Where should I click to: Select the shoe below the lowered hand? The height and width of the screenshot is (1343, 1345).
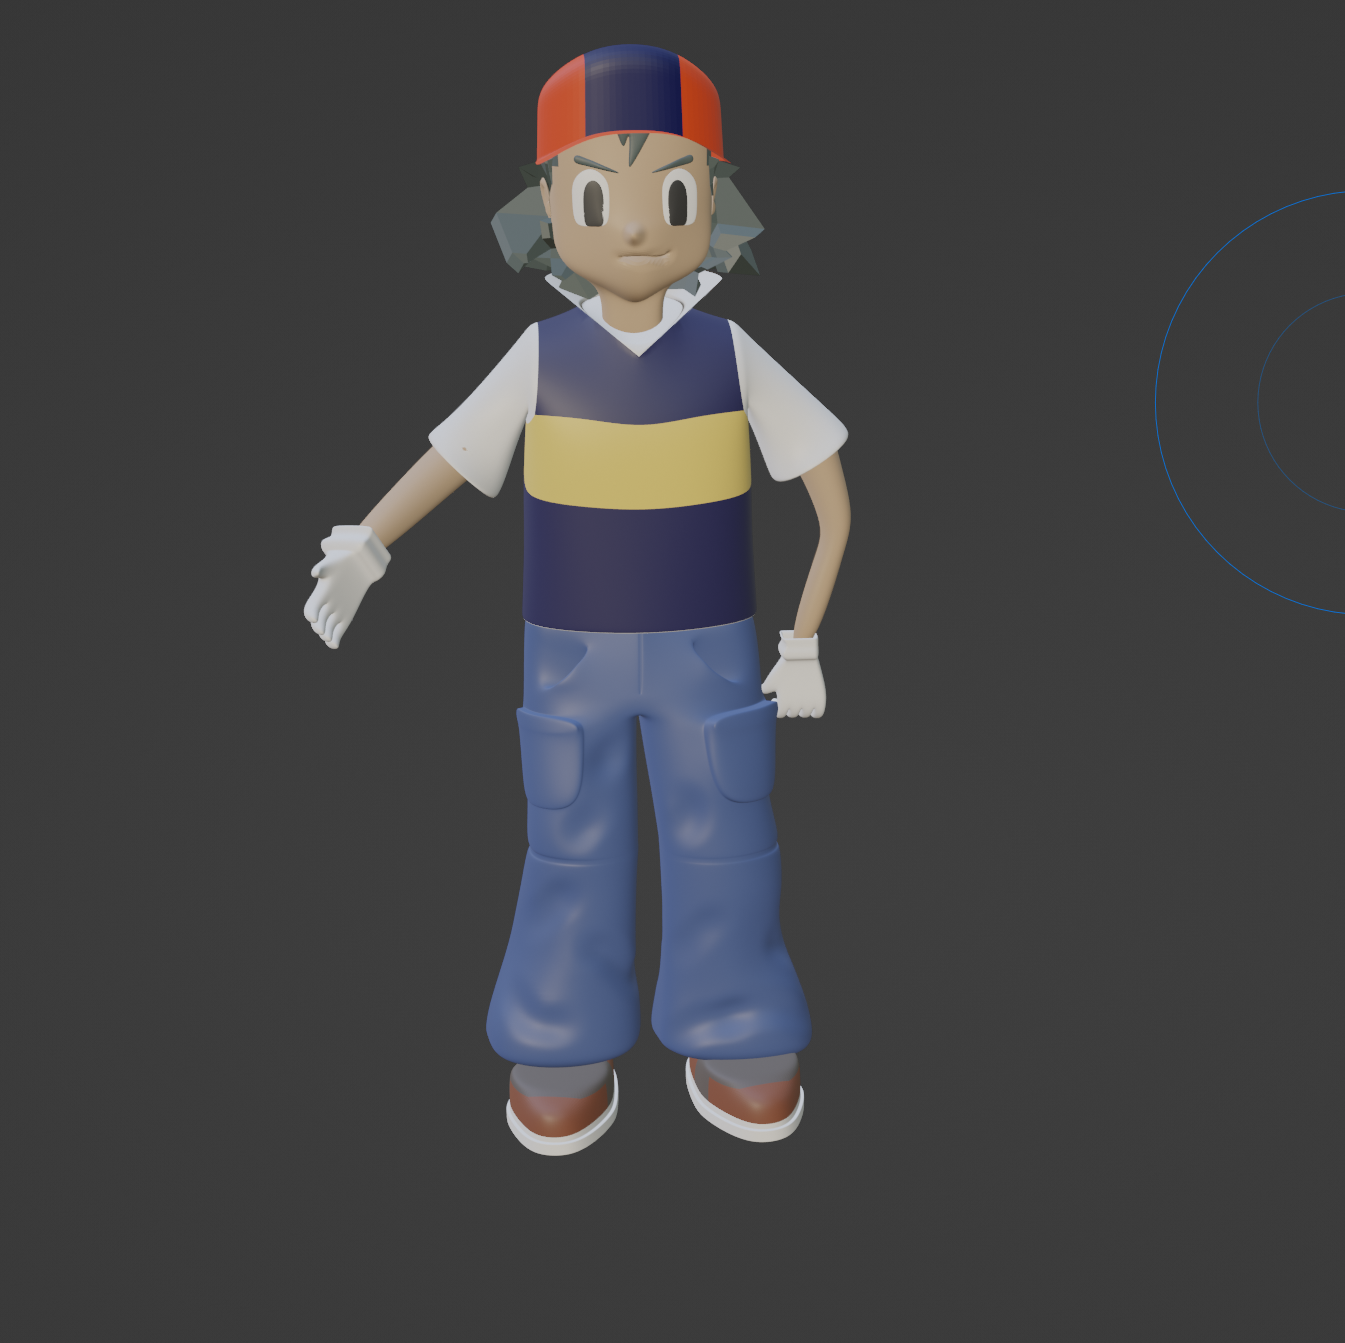coord(745,1097)
